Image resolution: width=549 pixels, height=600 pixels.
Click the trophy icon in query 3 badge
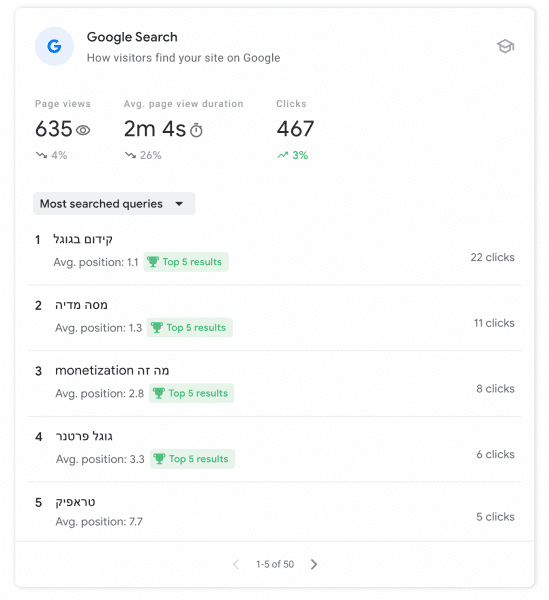[159, 393]
